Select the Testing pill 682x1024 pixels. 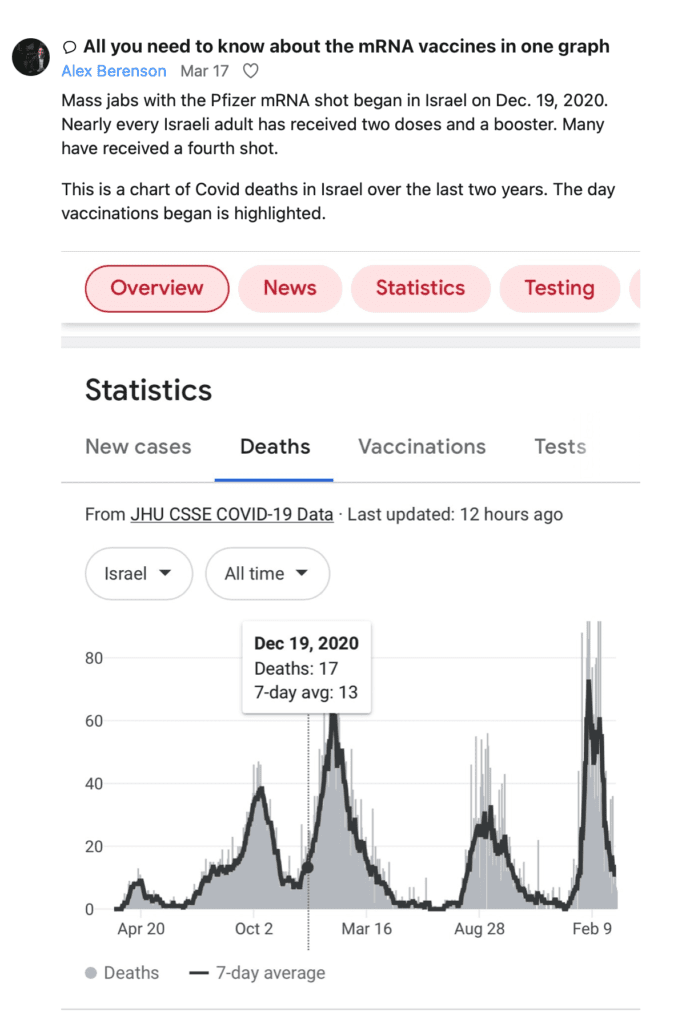[x=560, y=288]
